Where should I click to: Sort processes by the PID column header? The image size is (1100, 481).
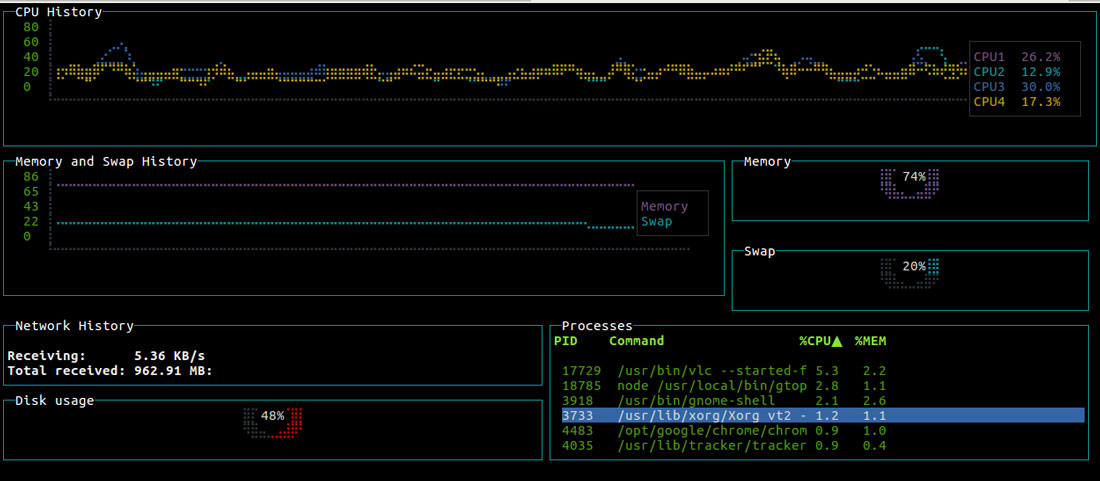click(565, 341)
